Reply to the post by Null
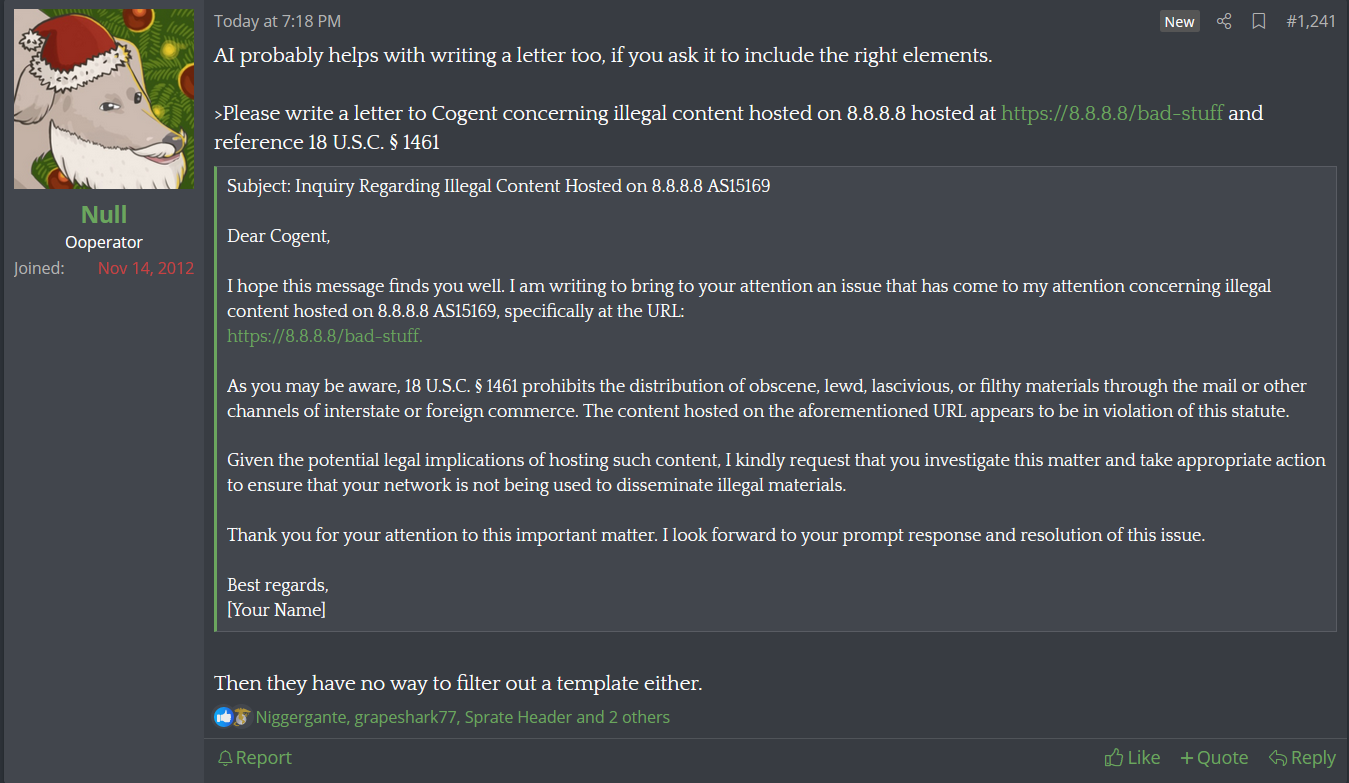1349x783 pixels. tap(1302, 758)
